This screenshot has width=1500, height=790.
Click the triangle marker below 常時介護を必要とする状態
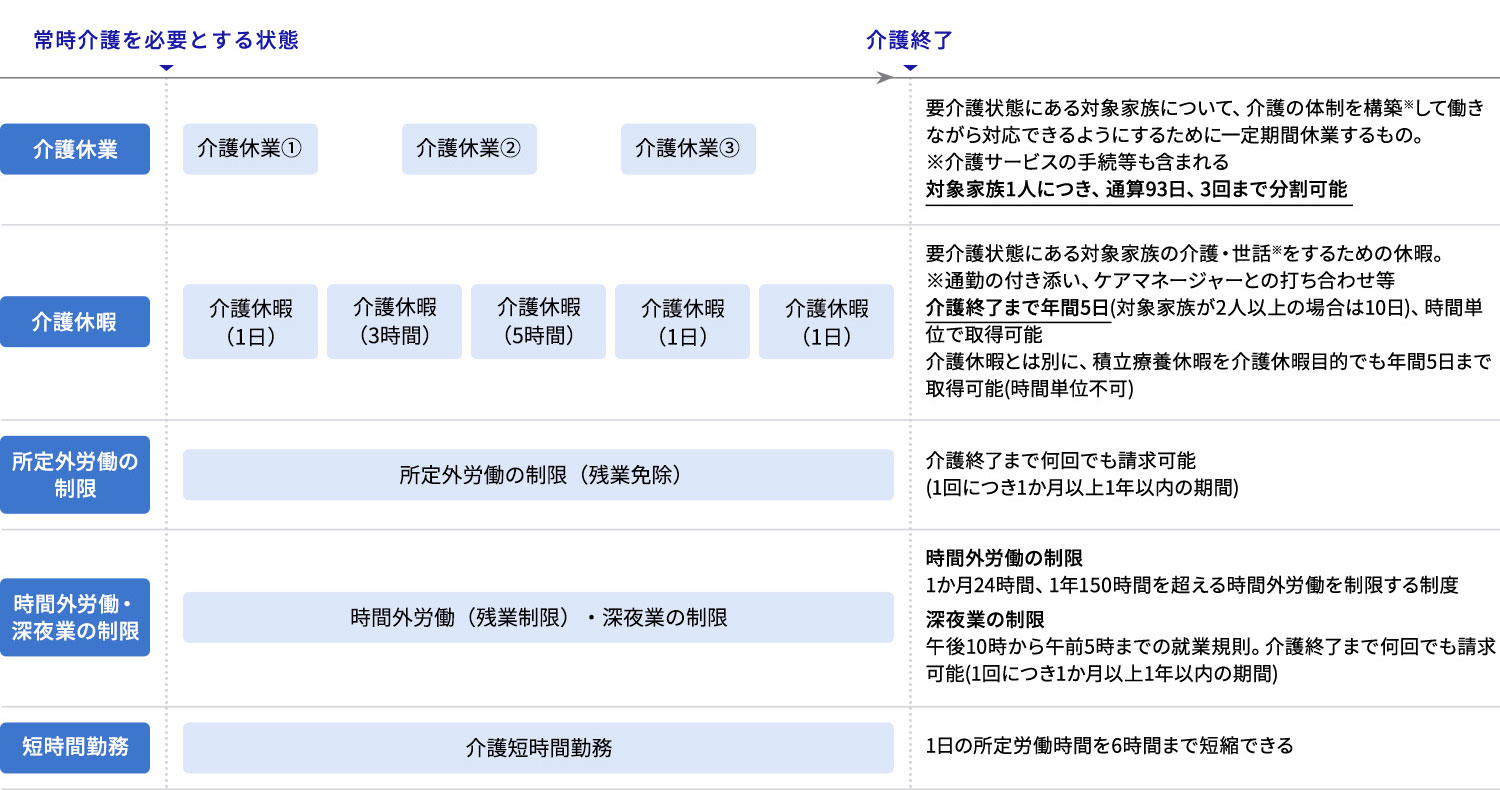coord(166,68)
